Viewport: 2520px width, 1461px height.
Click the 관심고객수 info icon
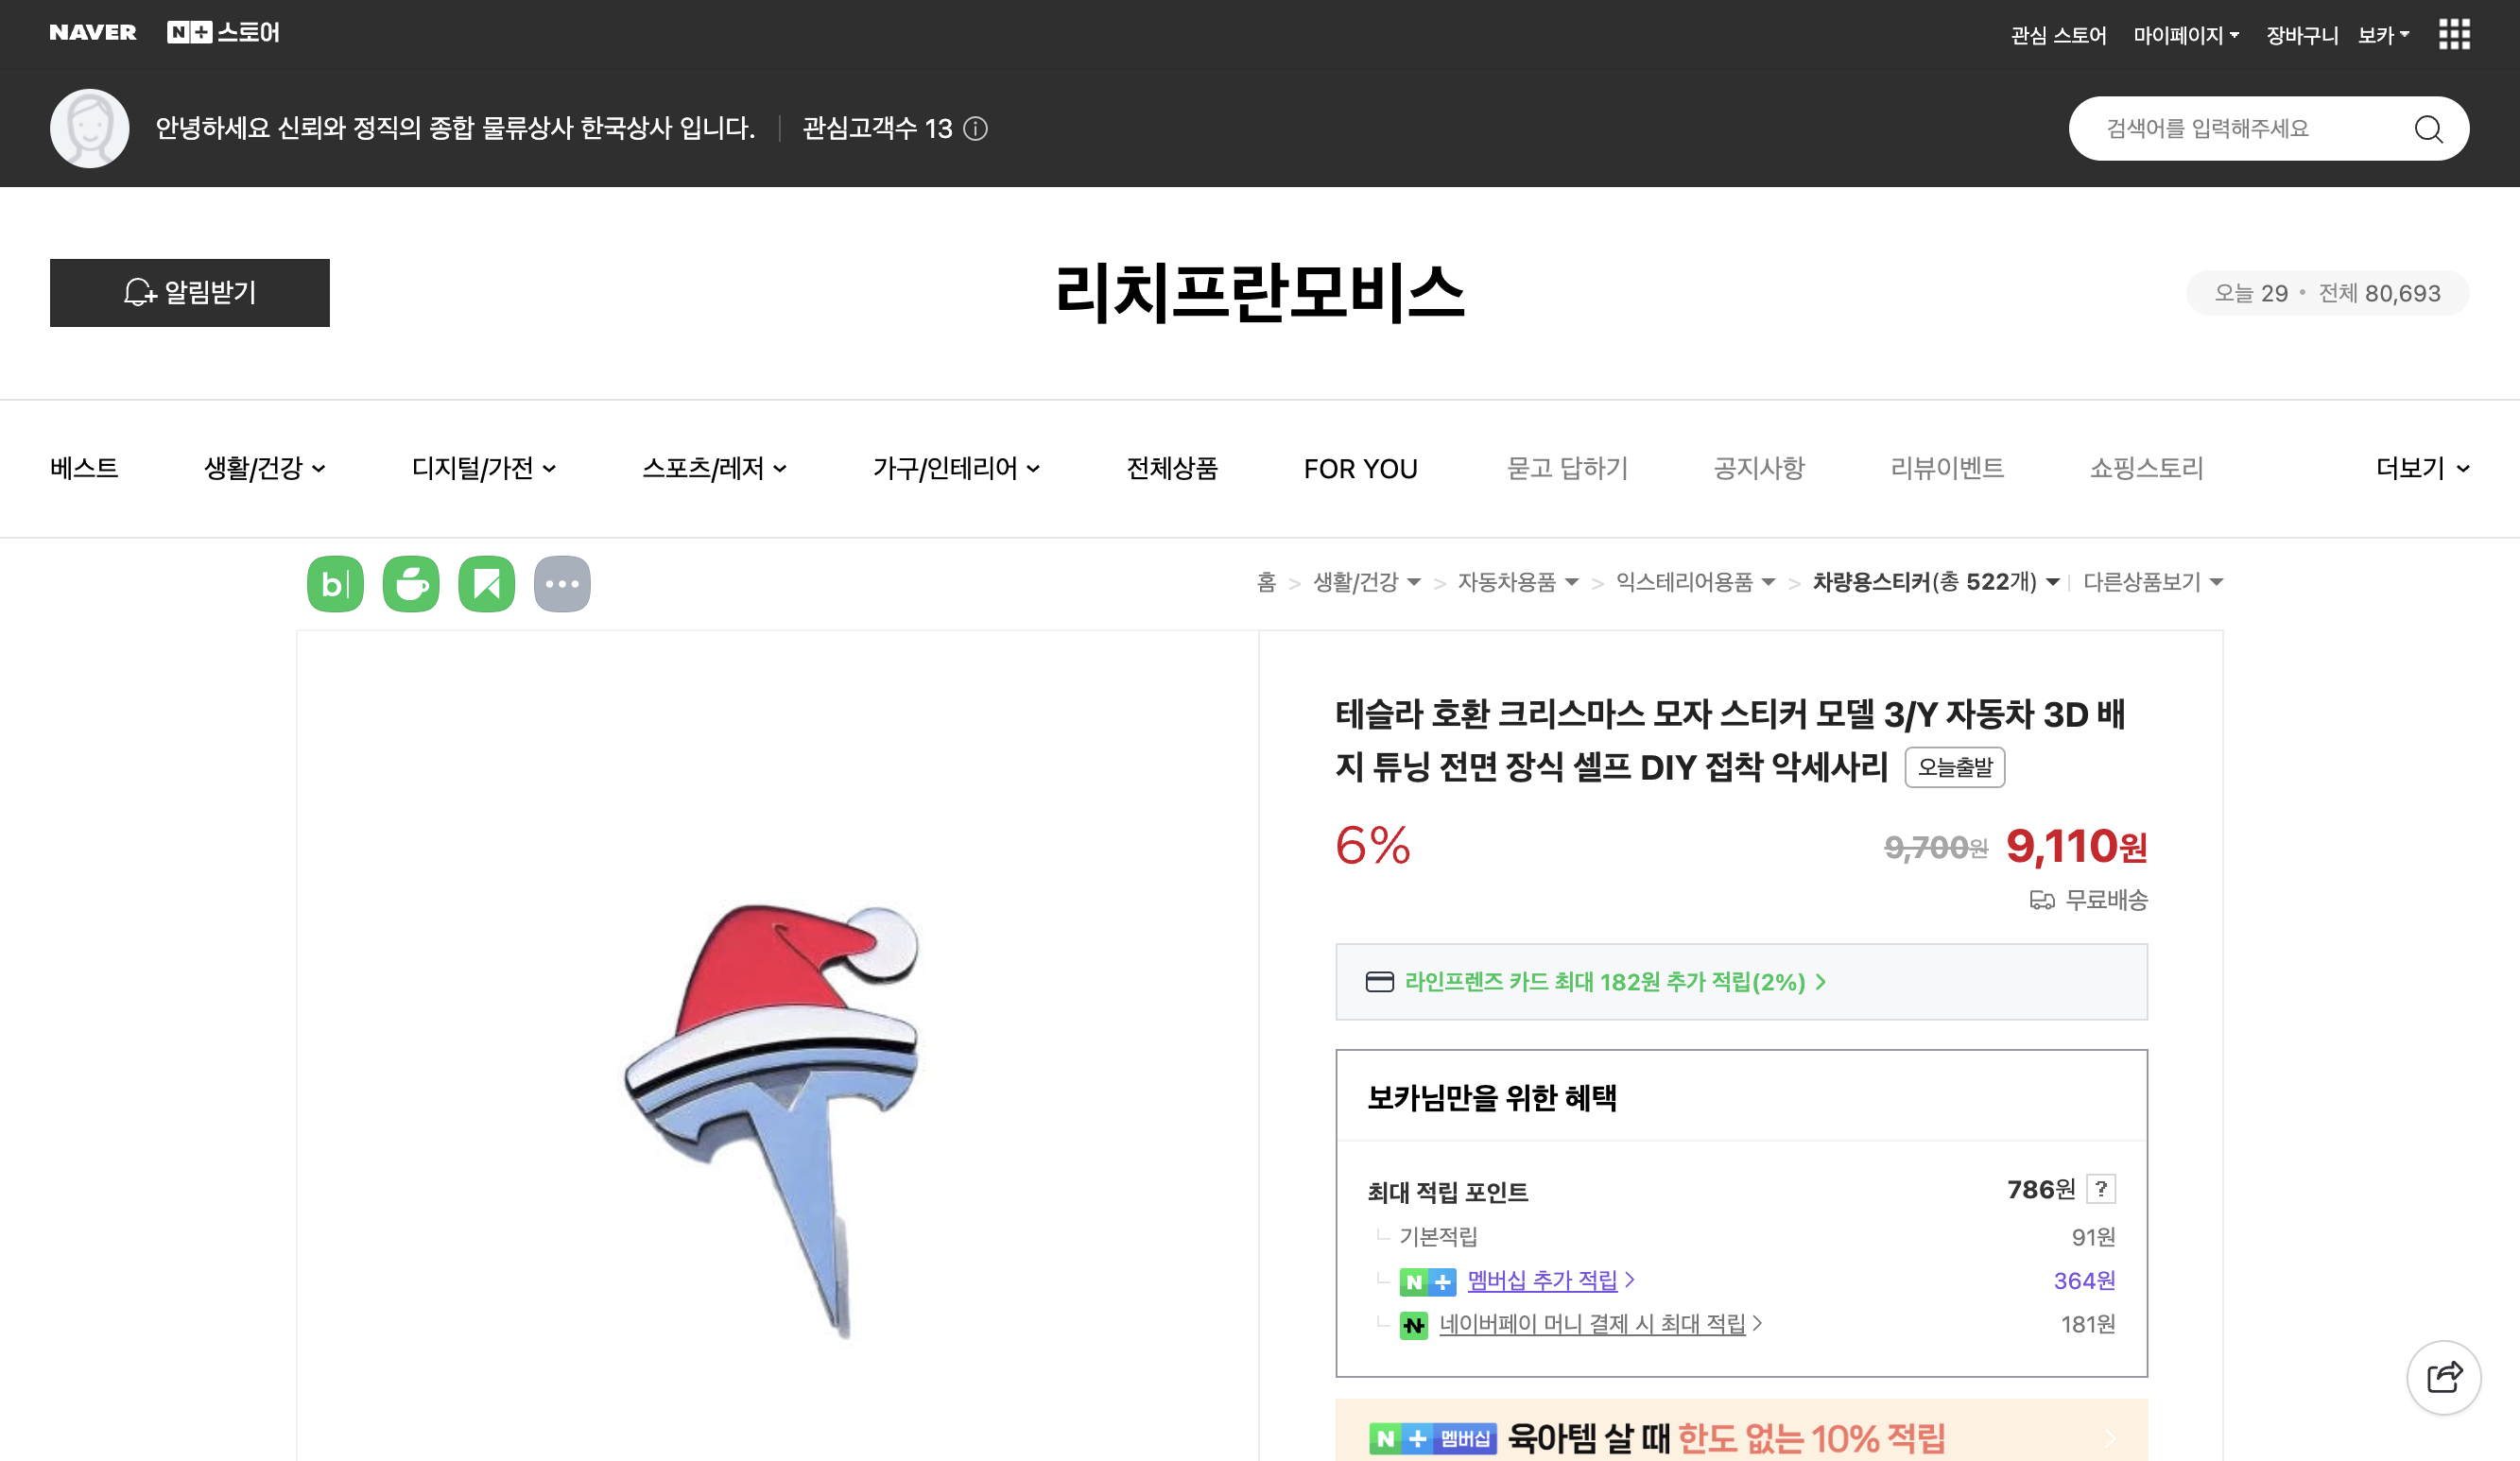(977, 129)
